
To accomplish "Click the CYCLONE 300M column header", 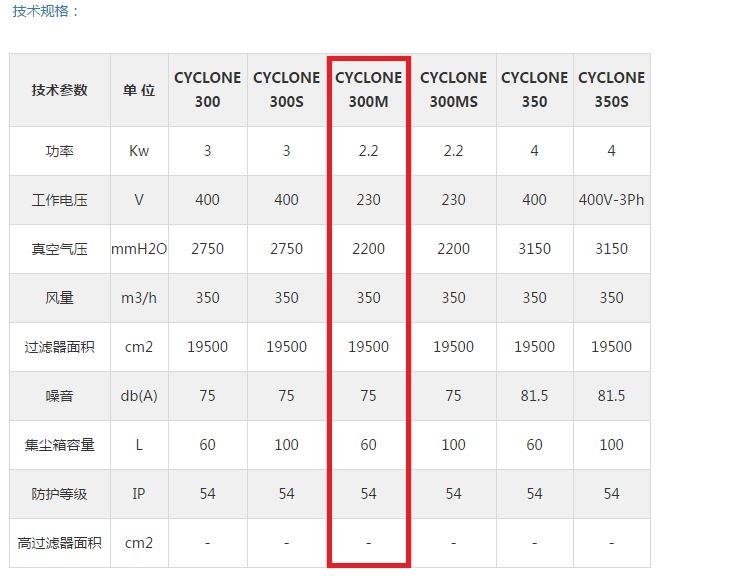I will pos(369,90).
